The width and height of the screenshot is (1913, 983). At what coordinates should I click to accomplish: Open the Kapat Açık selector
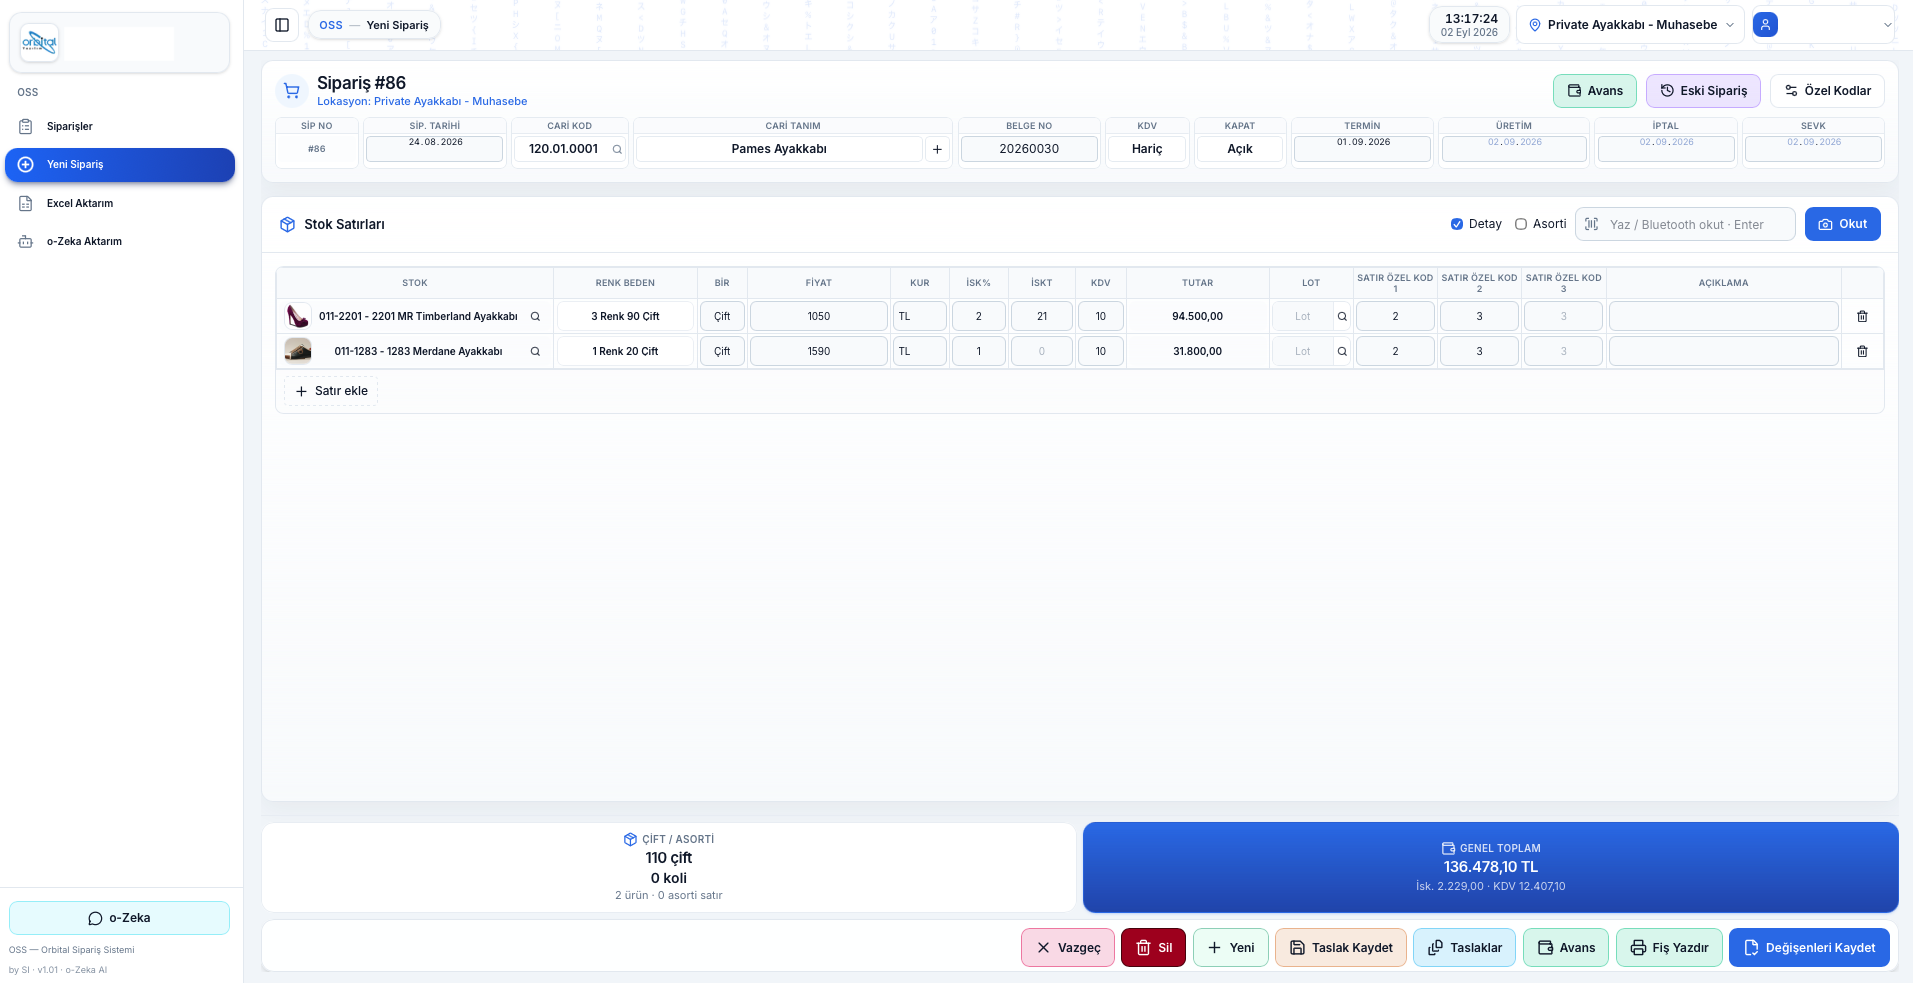click(1240, 149)
